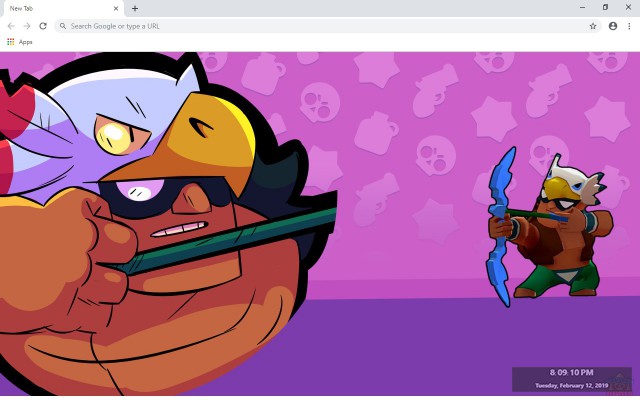Screen dimensions: 640x400
Task: Click the Apps shortcut label
Action: pyautogui.click(x=25, y=42)
